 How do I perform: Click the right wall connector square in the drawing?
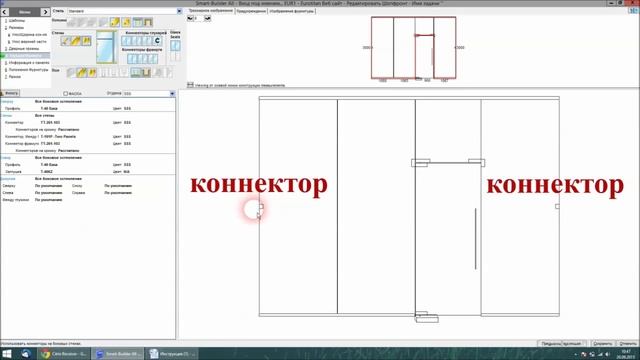(x=557, y=207)
